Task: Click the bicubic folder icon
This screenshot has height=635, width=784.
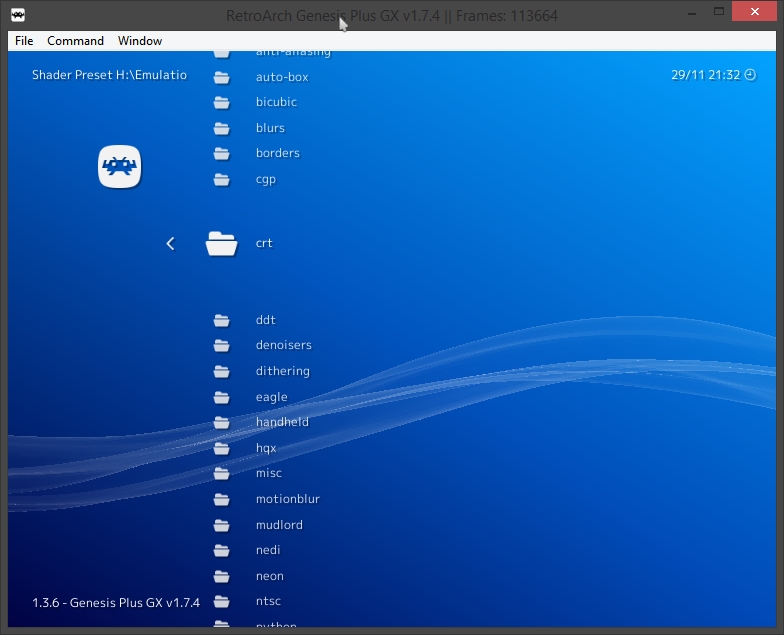Action: click(222, 102)
